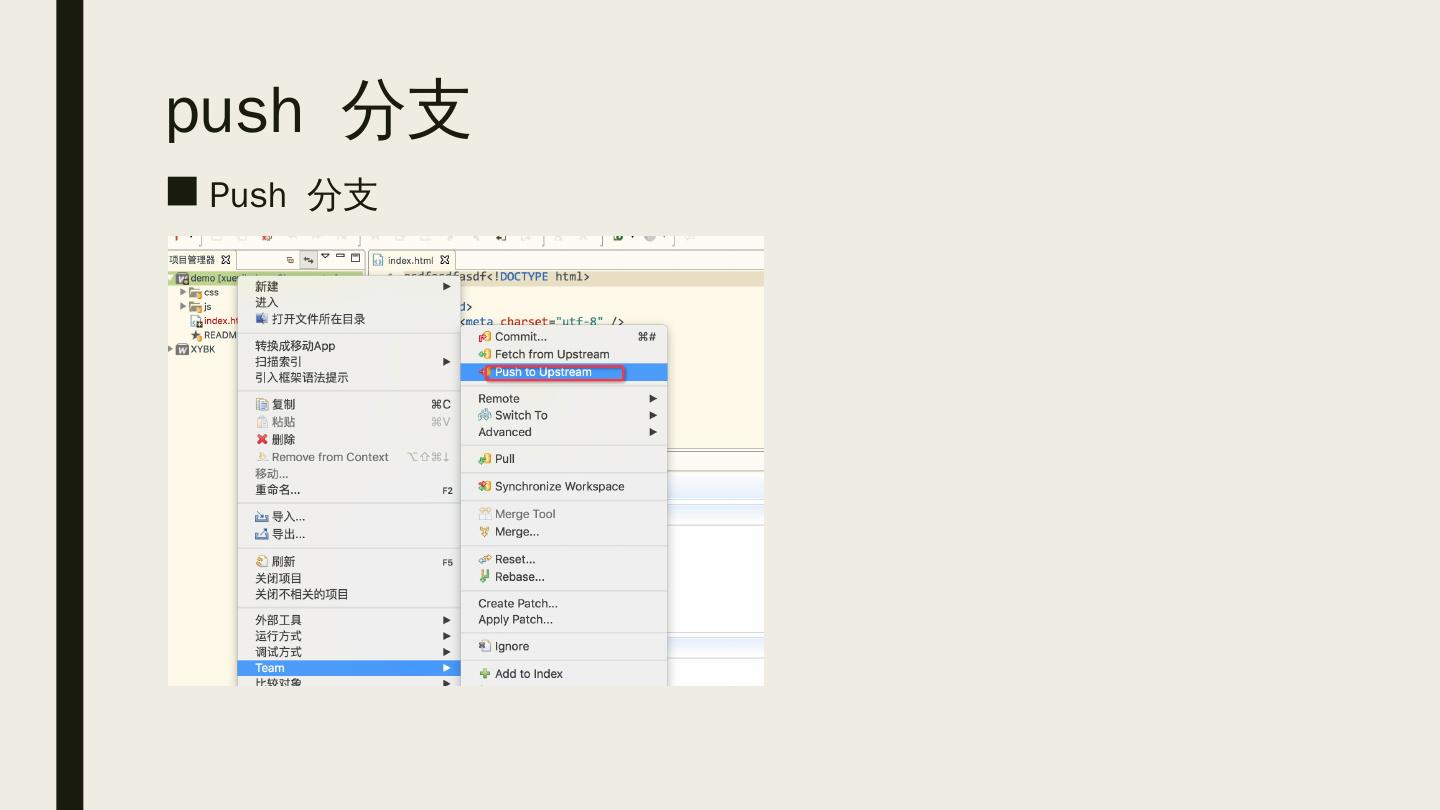Click the Pull icon

click(x=485, y=459)
